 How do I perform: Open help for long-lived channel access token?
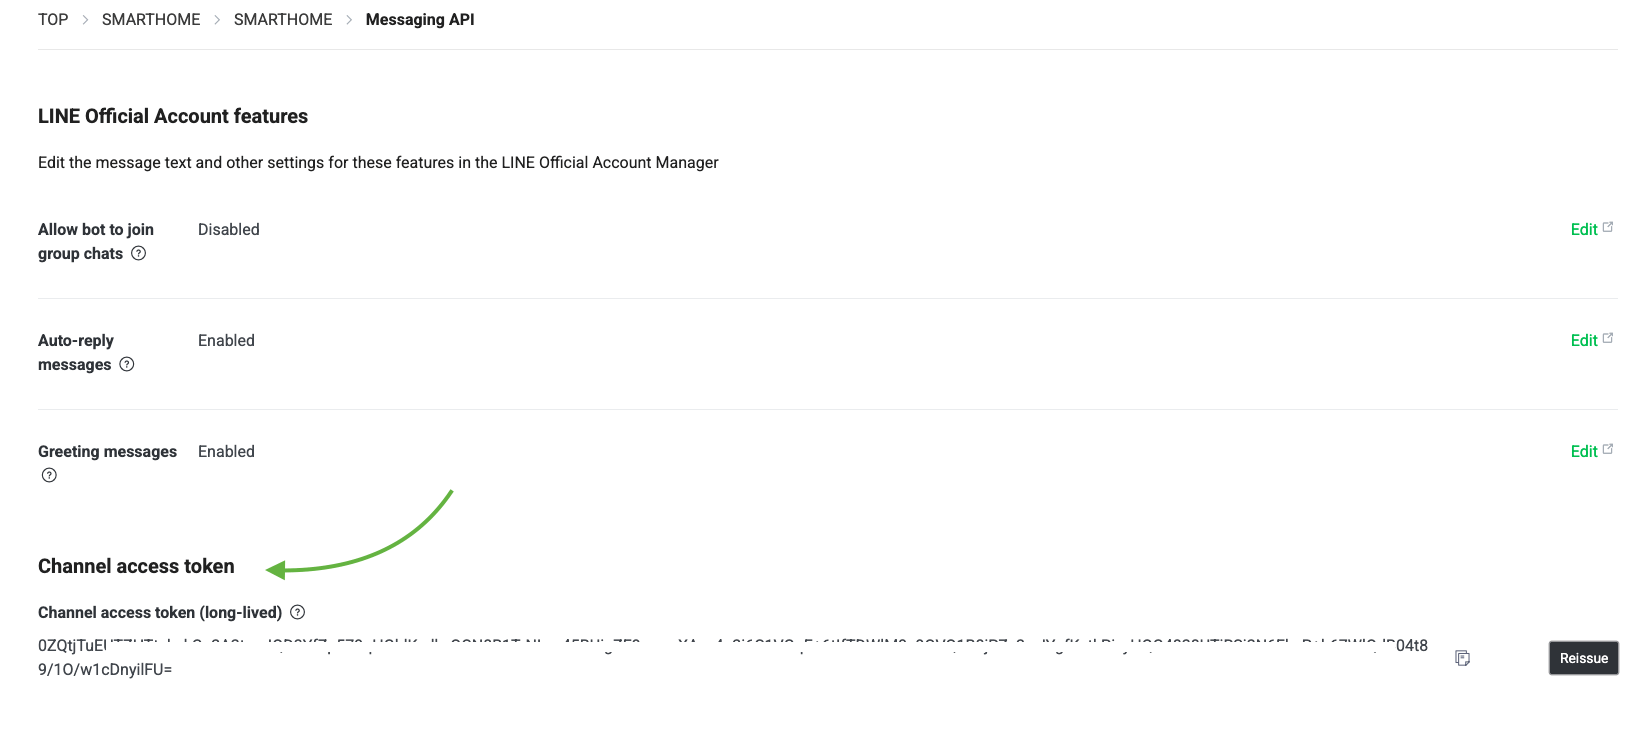(x=297, y=613)
